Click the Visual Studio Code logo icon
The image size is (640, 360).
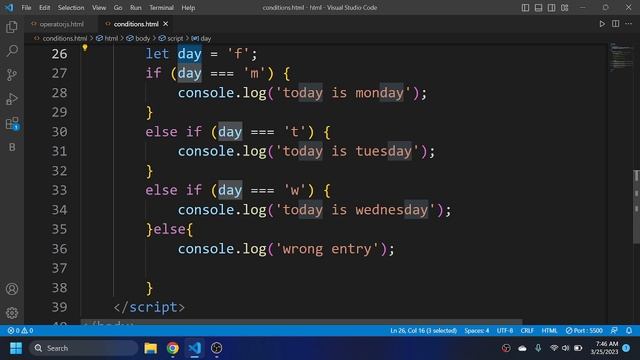[9, 7]
